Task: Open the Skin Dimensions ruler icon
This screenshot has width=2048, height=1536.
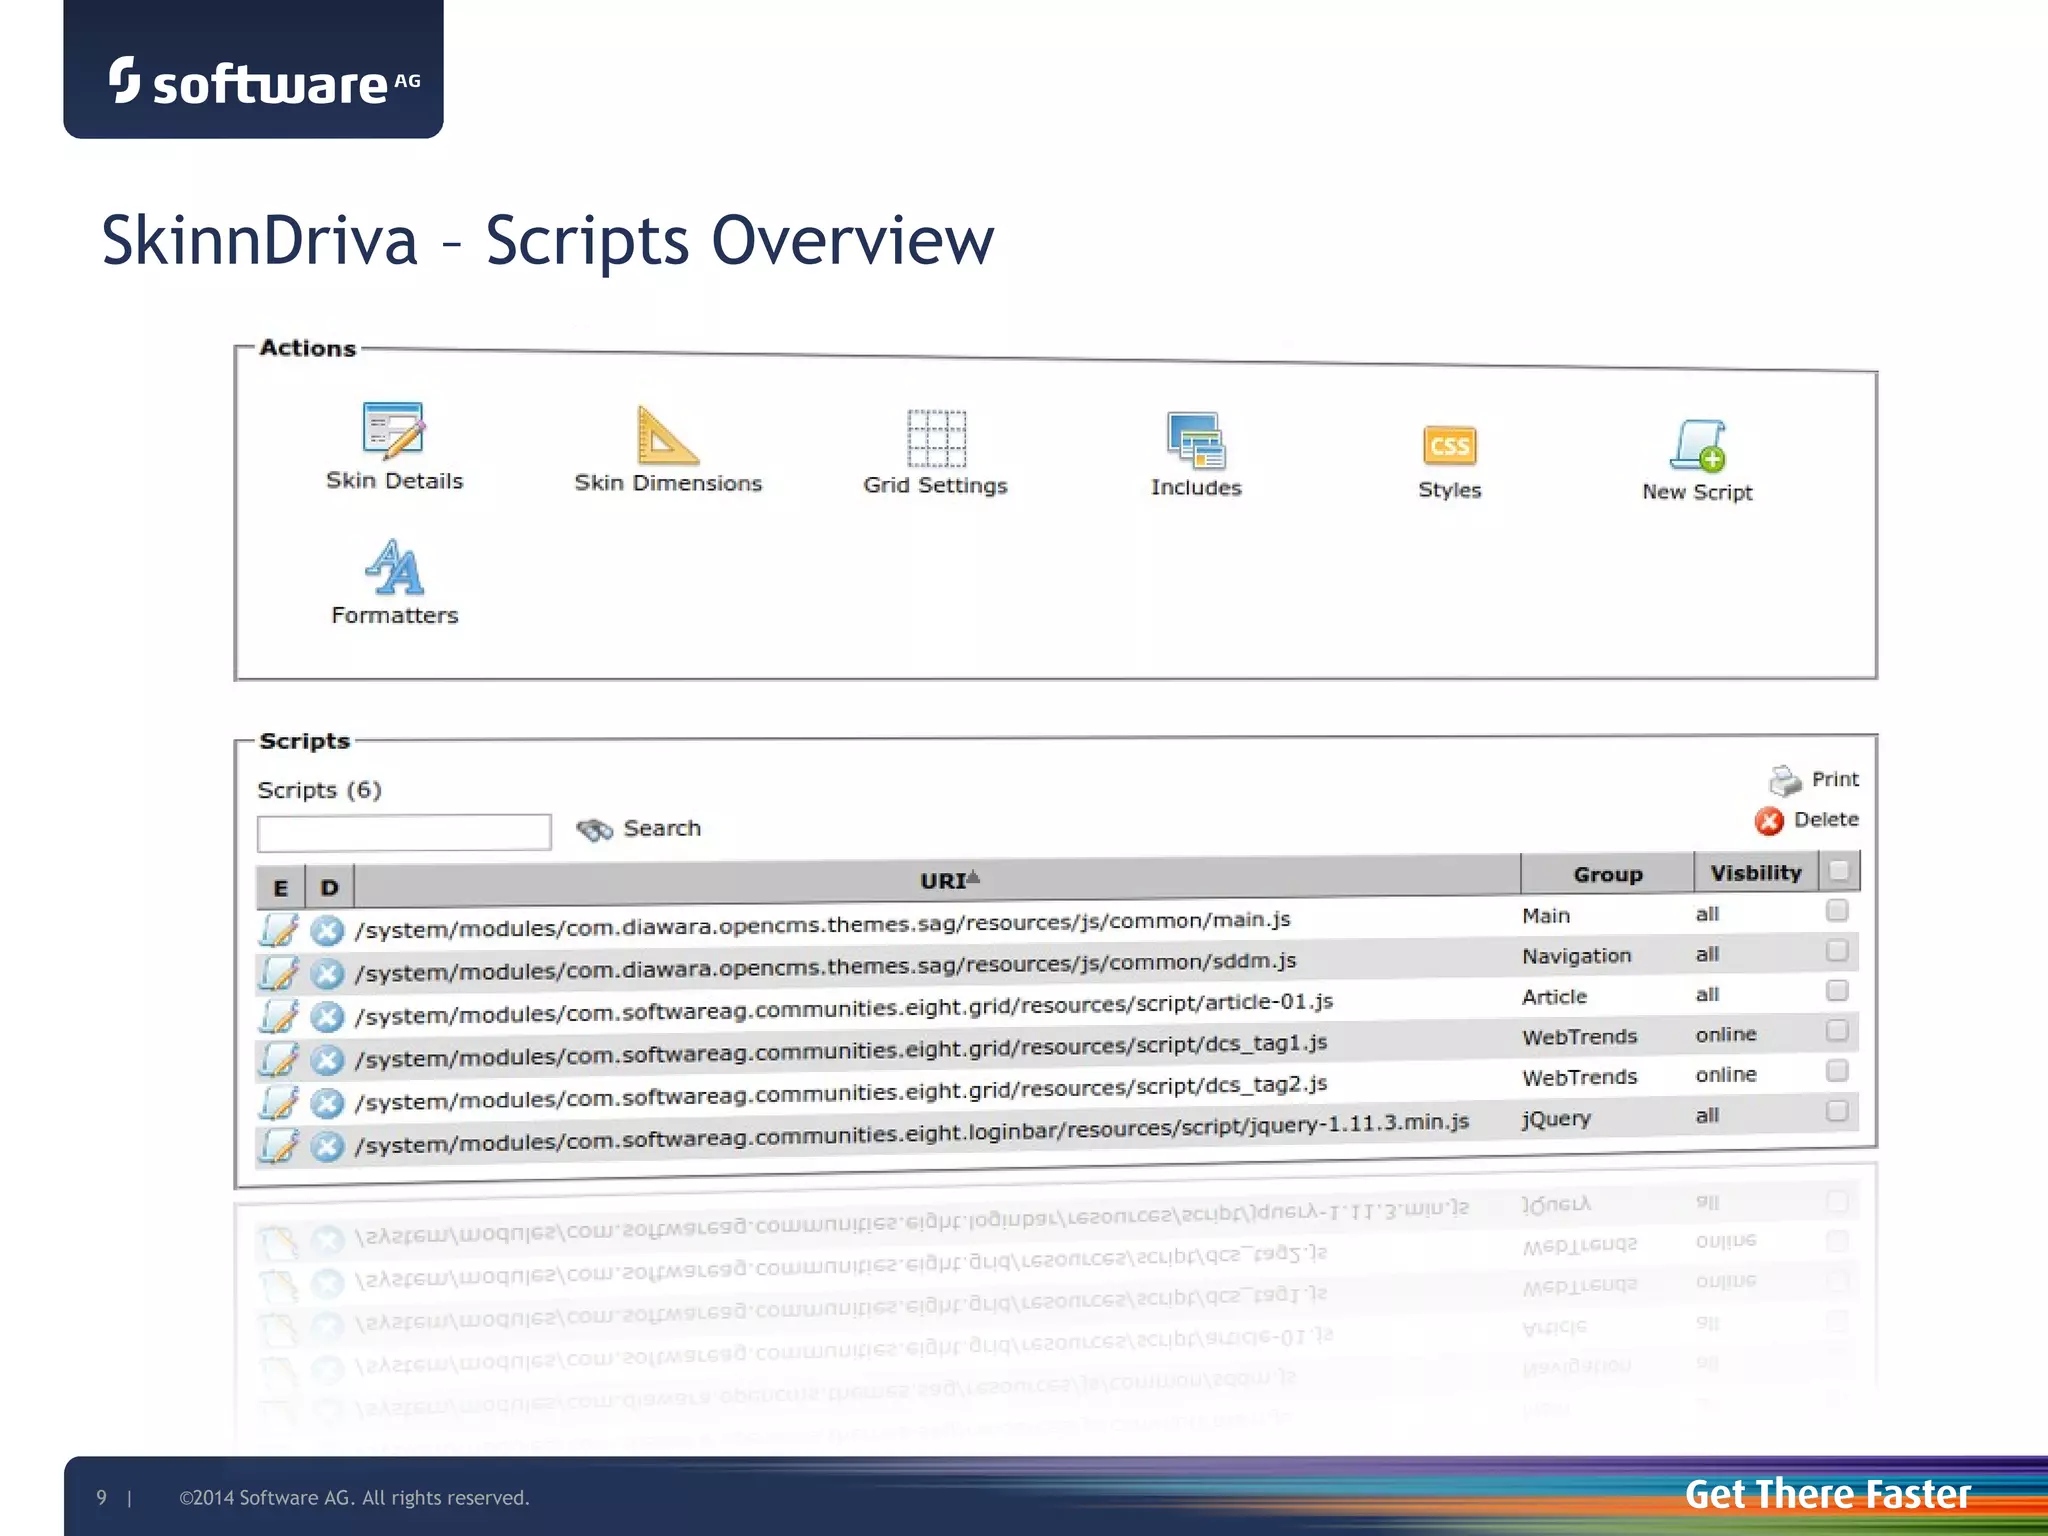Action: [667, 437]
